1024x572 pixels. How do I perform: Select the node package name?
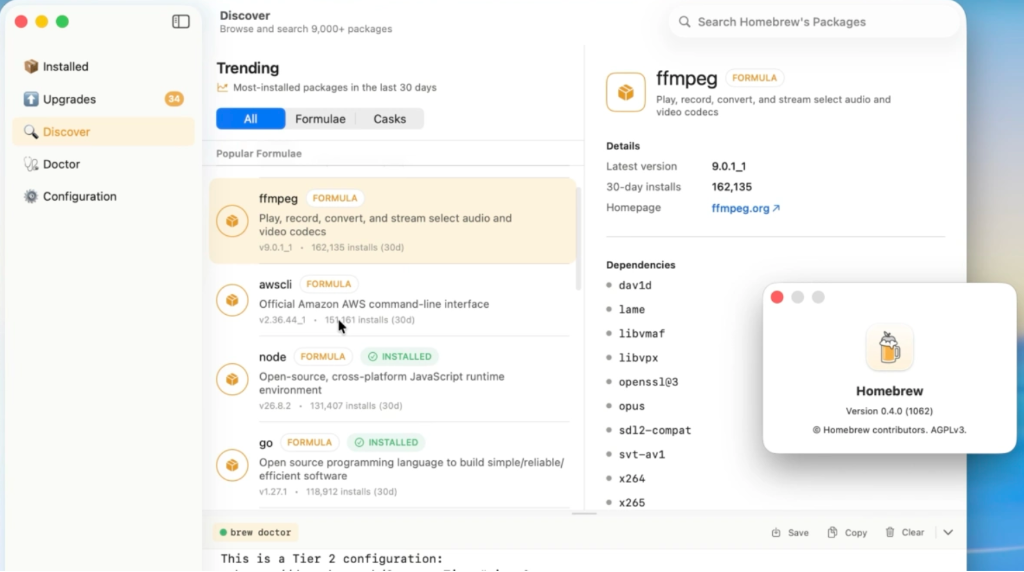coord(272,357)
